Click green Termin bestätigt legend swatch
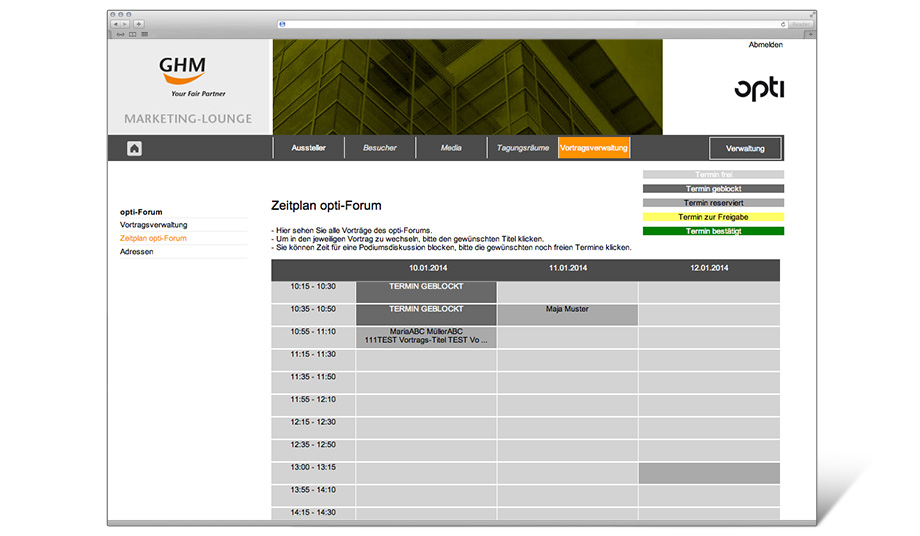The height and width of the screenshot is (536, 920). (x=712, y=231)
